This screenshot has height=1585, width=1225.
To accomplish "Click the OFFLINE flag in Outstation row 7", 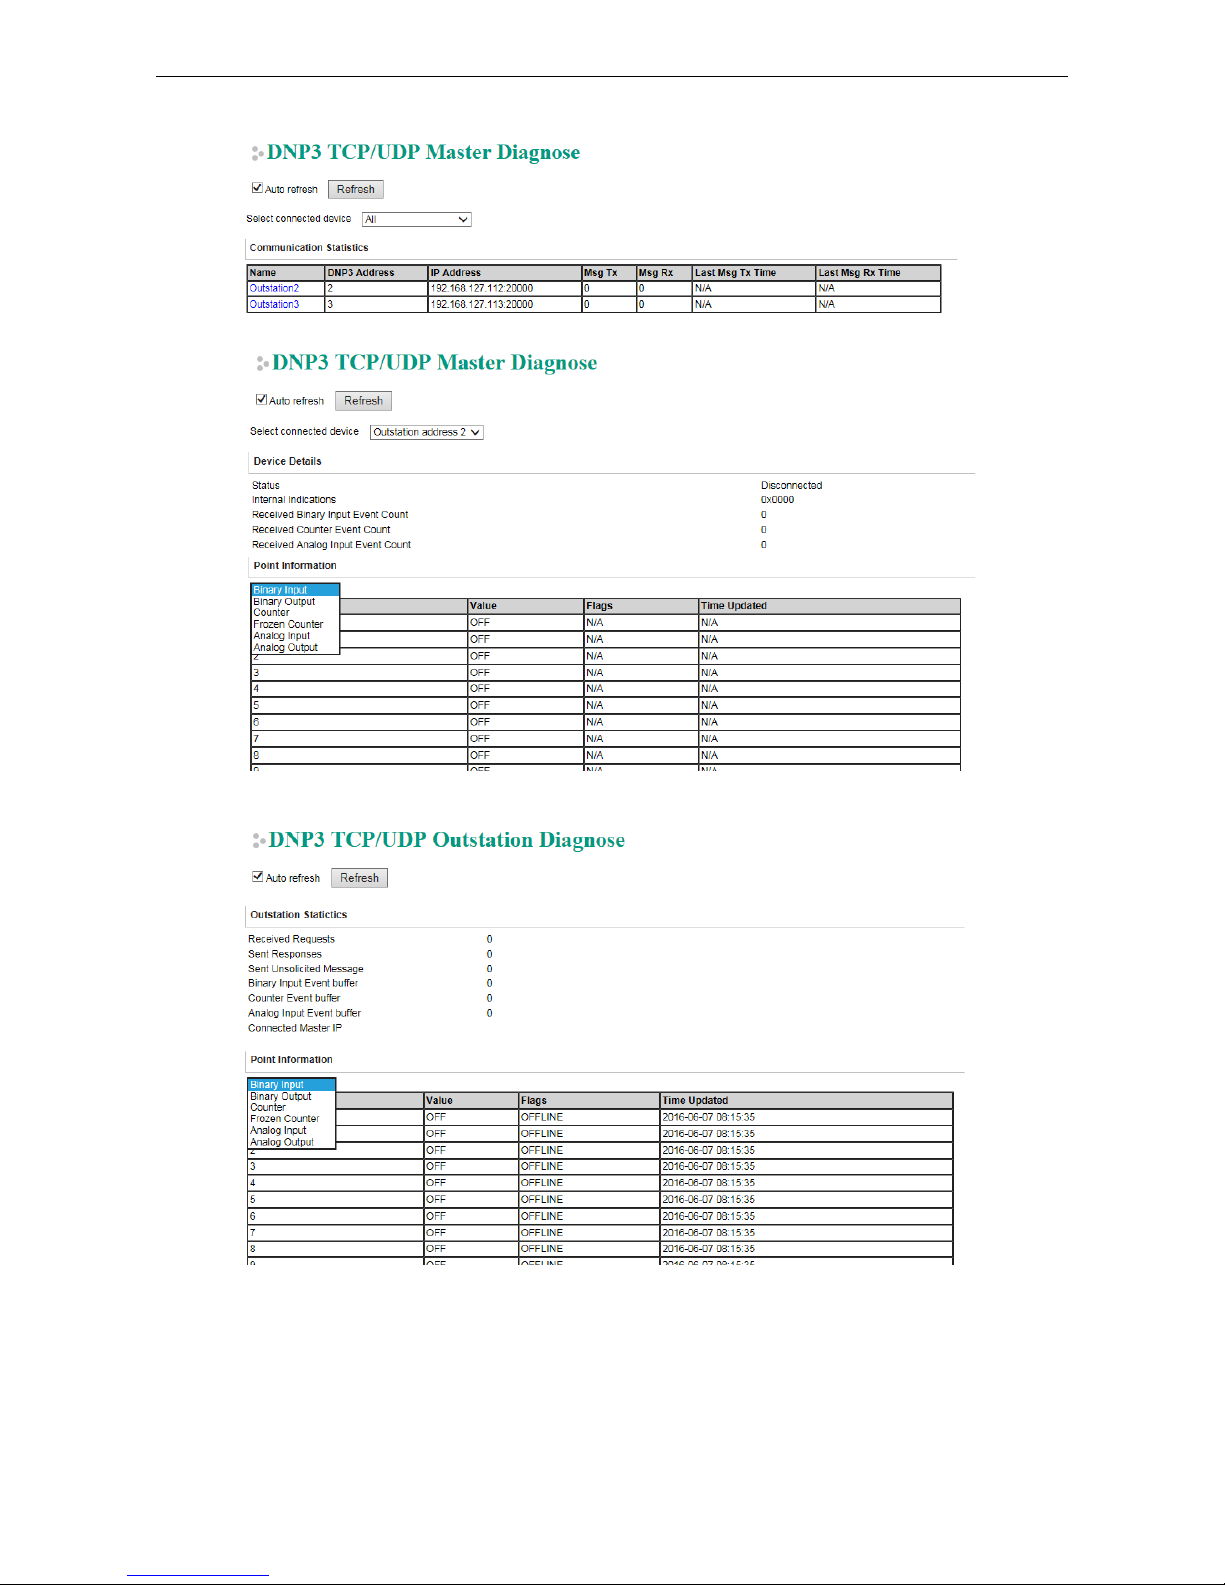I will point(542,1232).
